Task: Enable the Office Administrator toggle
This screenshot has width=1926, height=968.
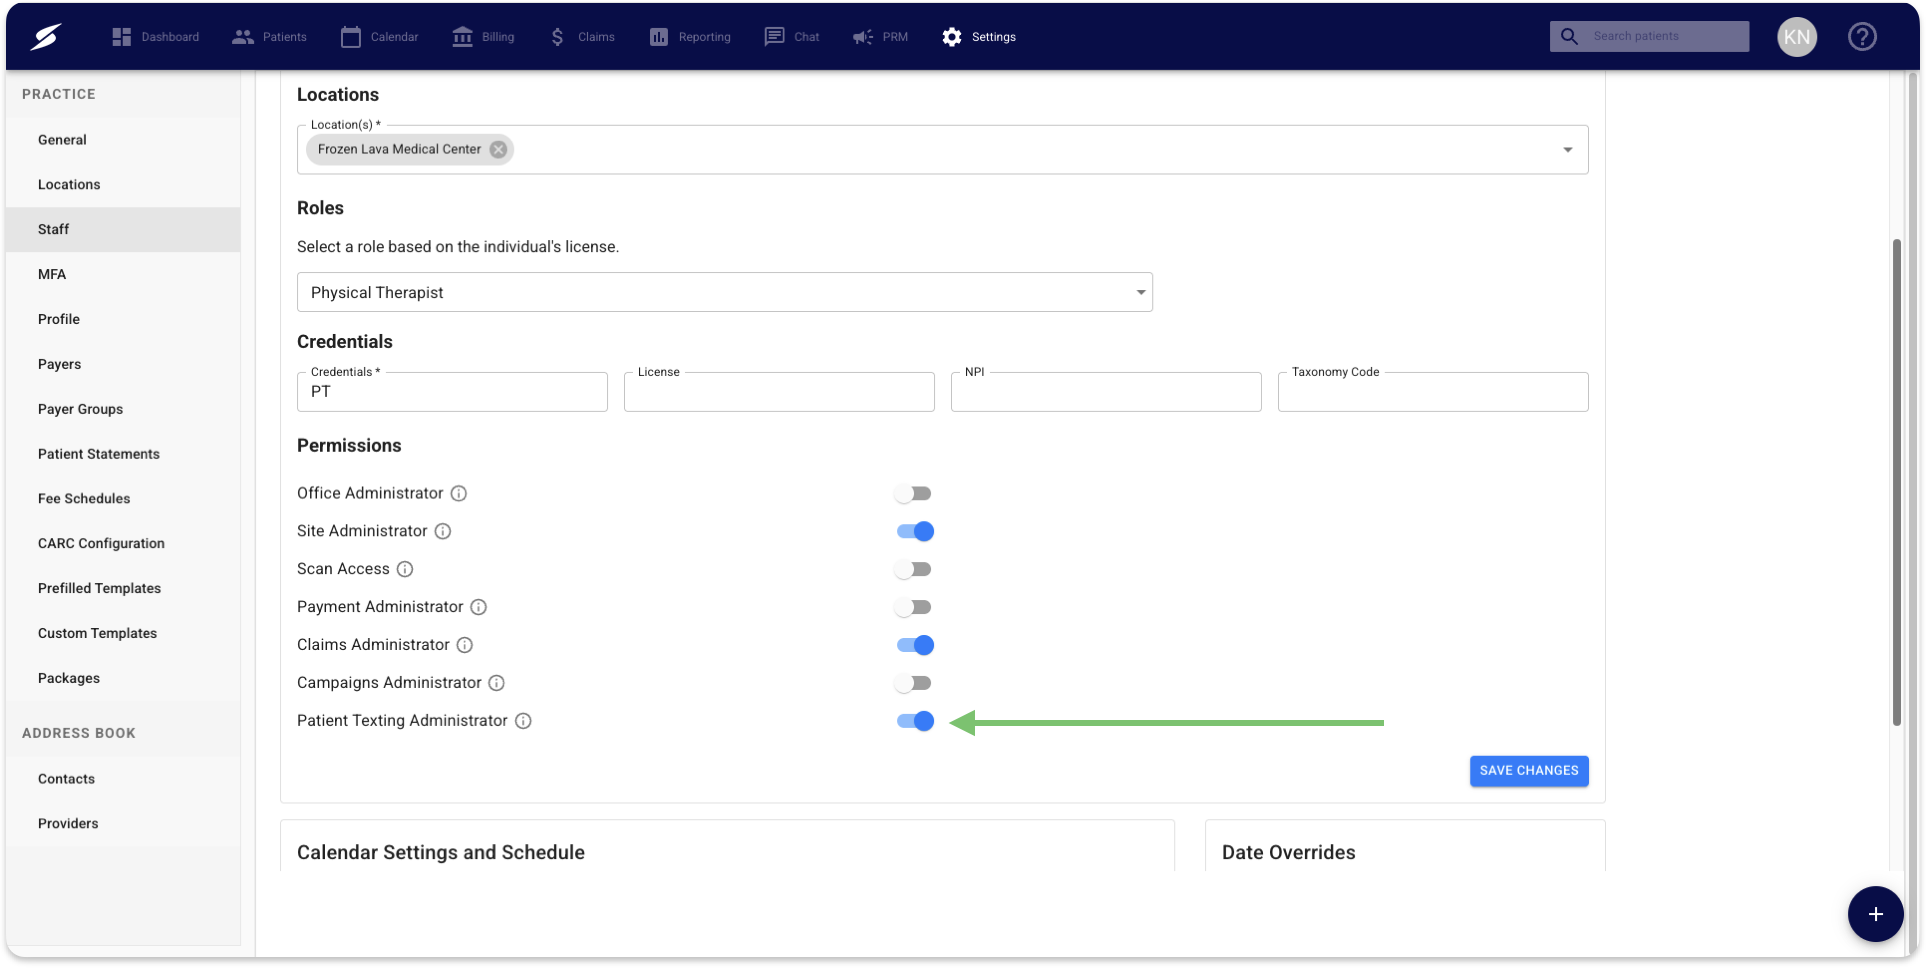Action: 913,493
